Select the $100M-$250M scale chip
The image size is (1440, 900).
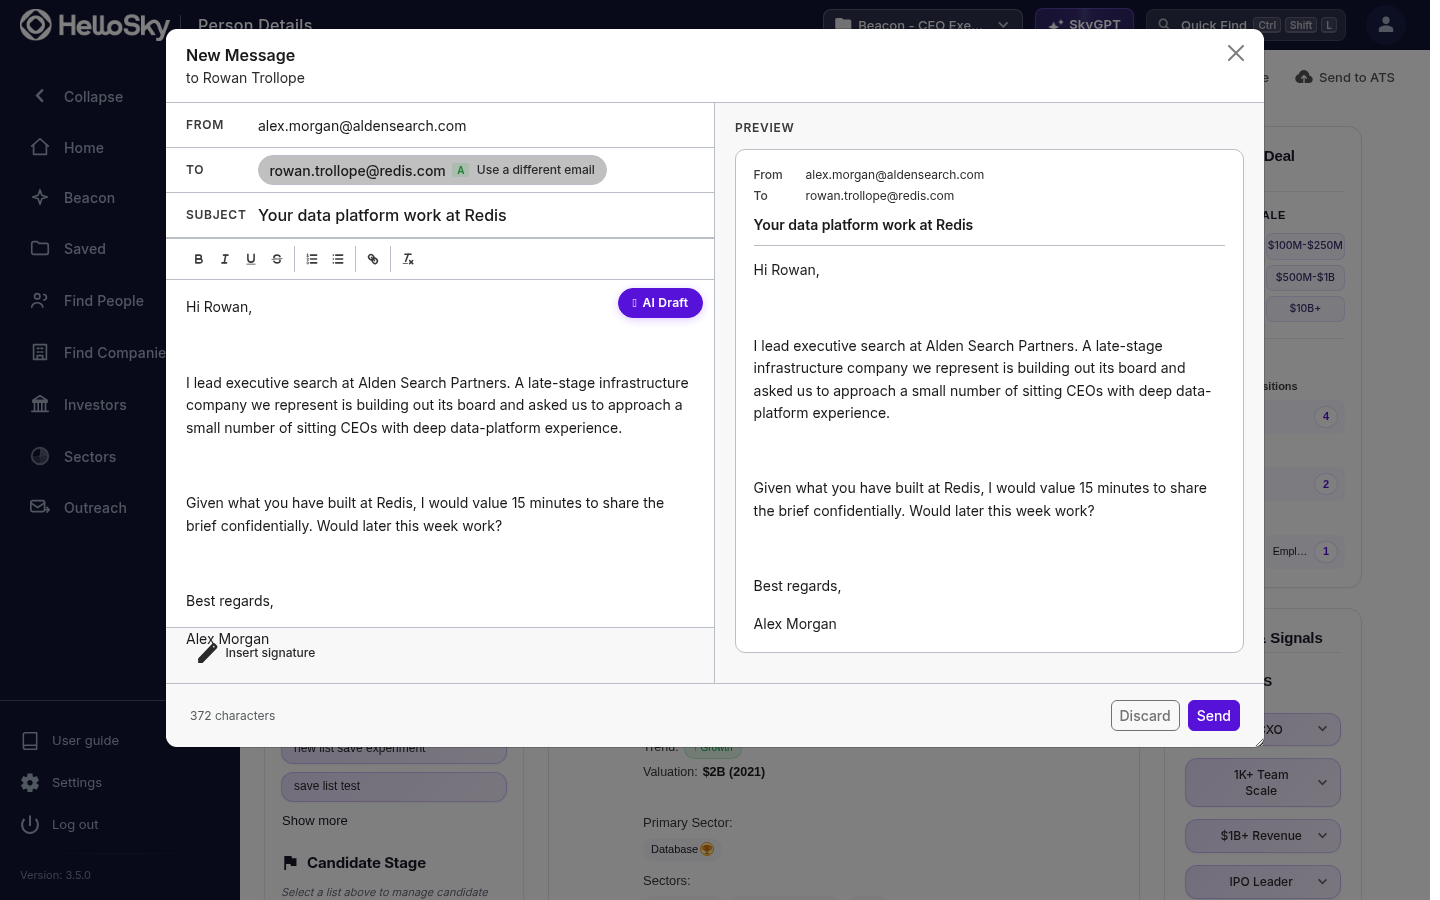pos(1305,245)
